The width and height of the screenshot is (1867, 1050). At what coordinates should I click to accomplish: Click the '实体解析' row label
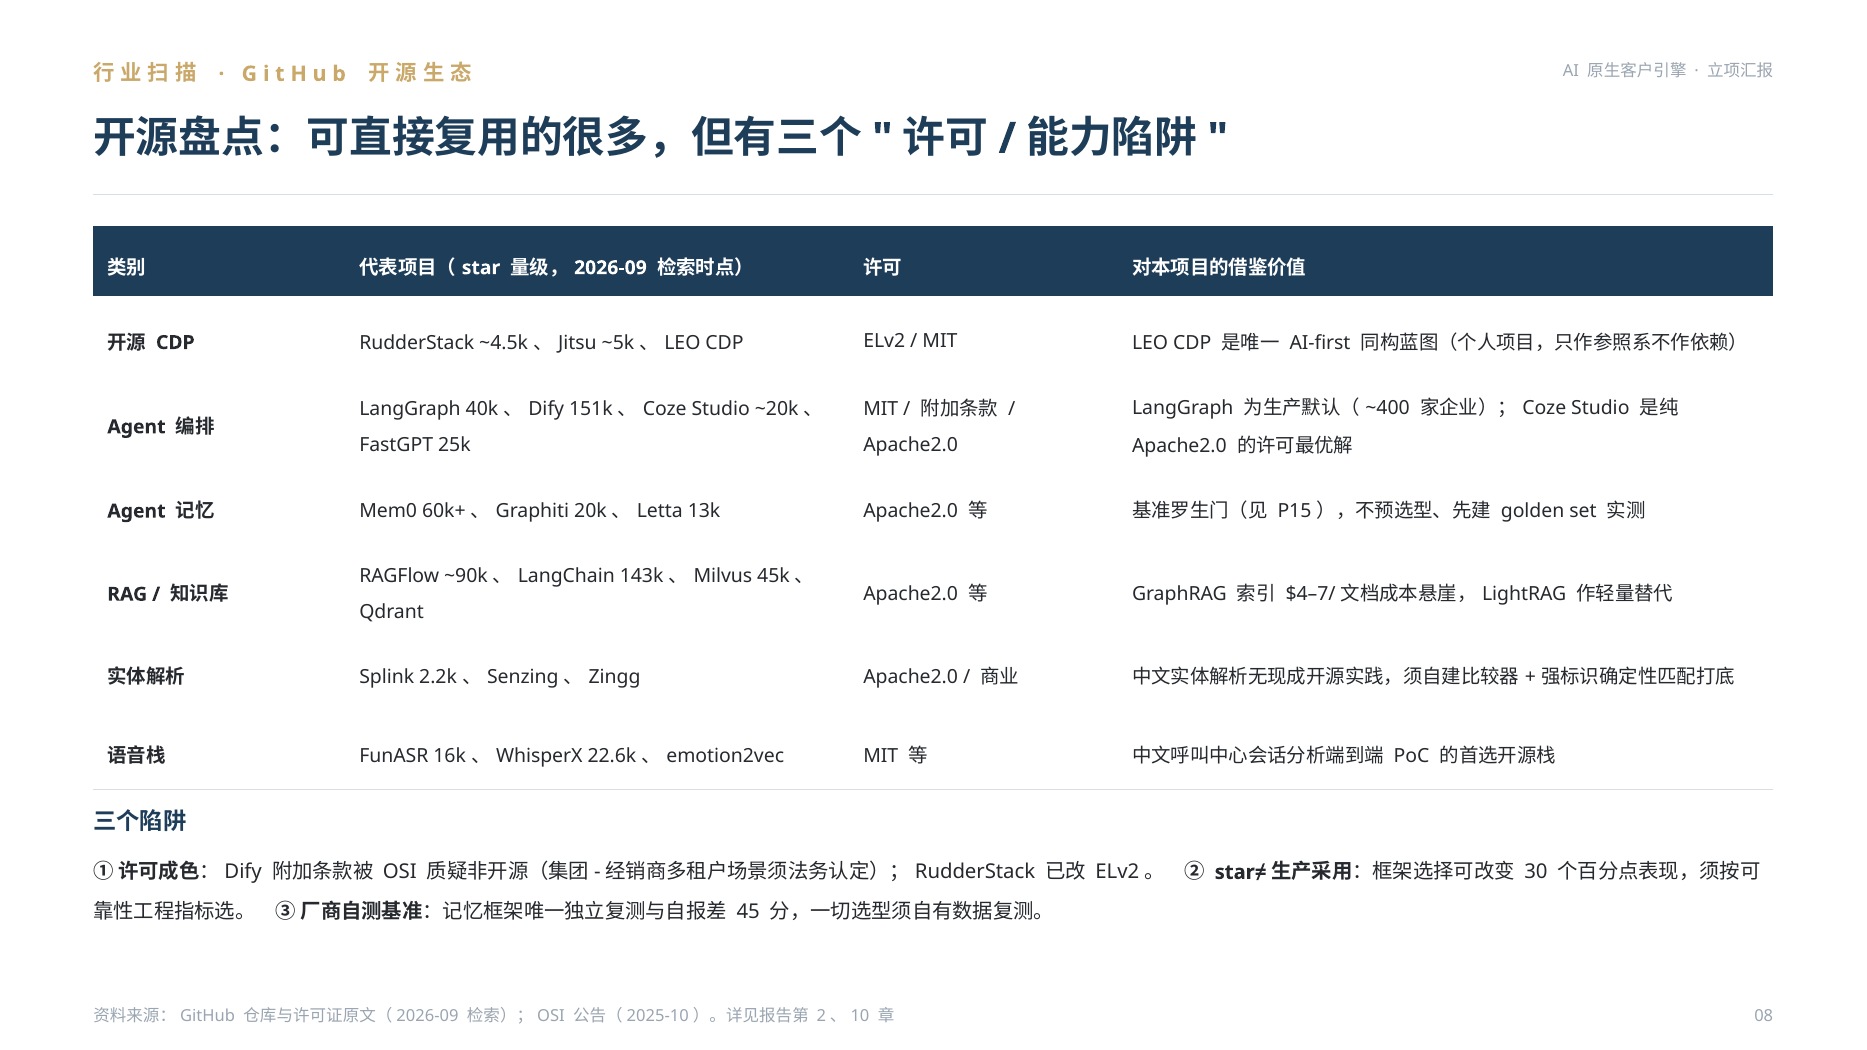tap(146, 676)
